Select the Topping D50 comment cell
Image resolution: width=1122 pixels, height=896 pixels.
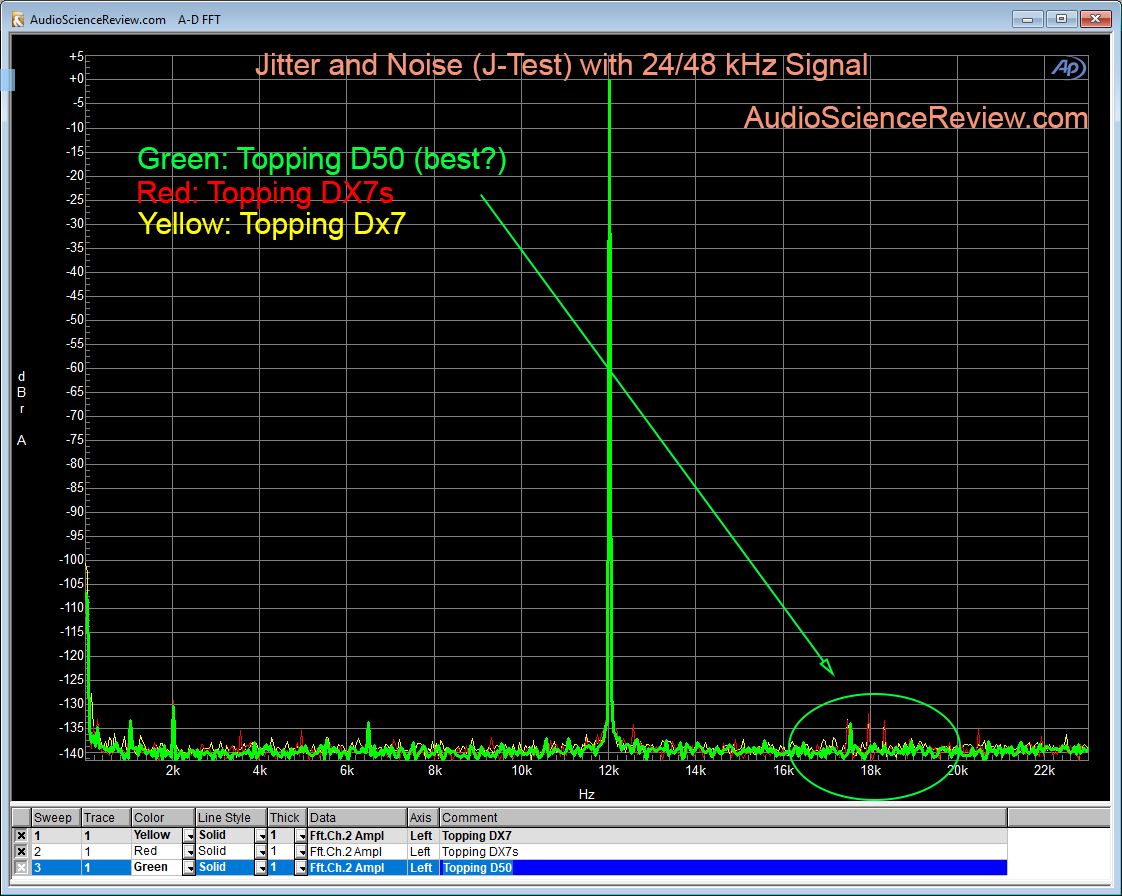723,867
